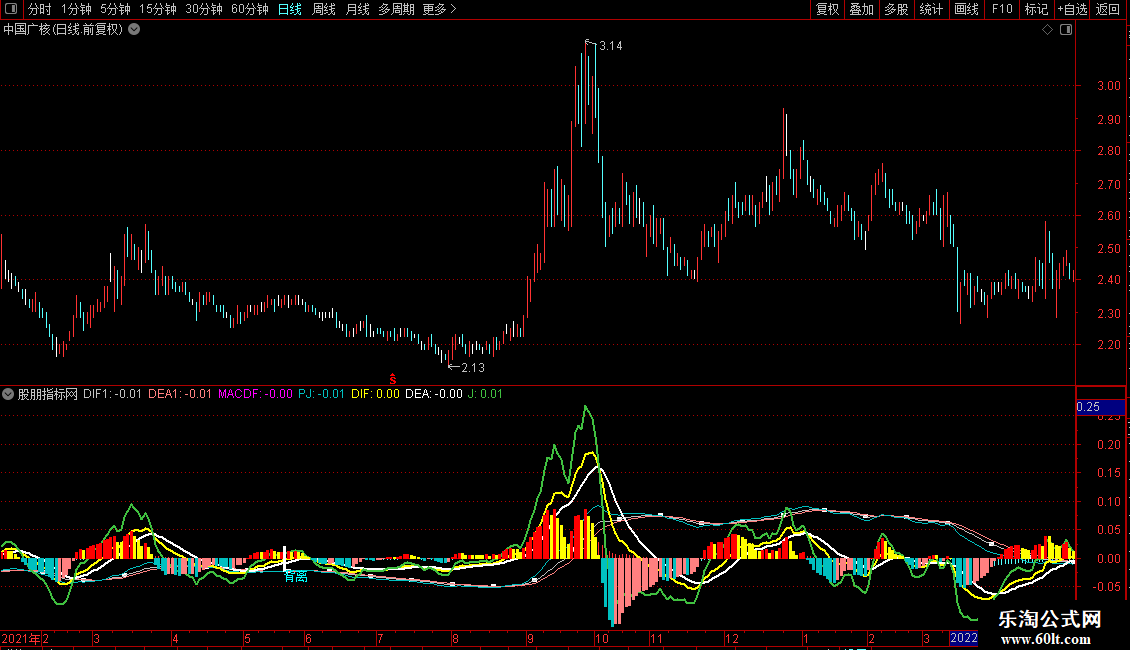Switch to the 分时 chart view
The image size is (1130, 650).
coord(40,9)
